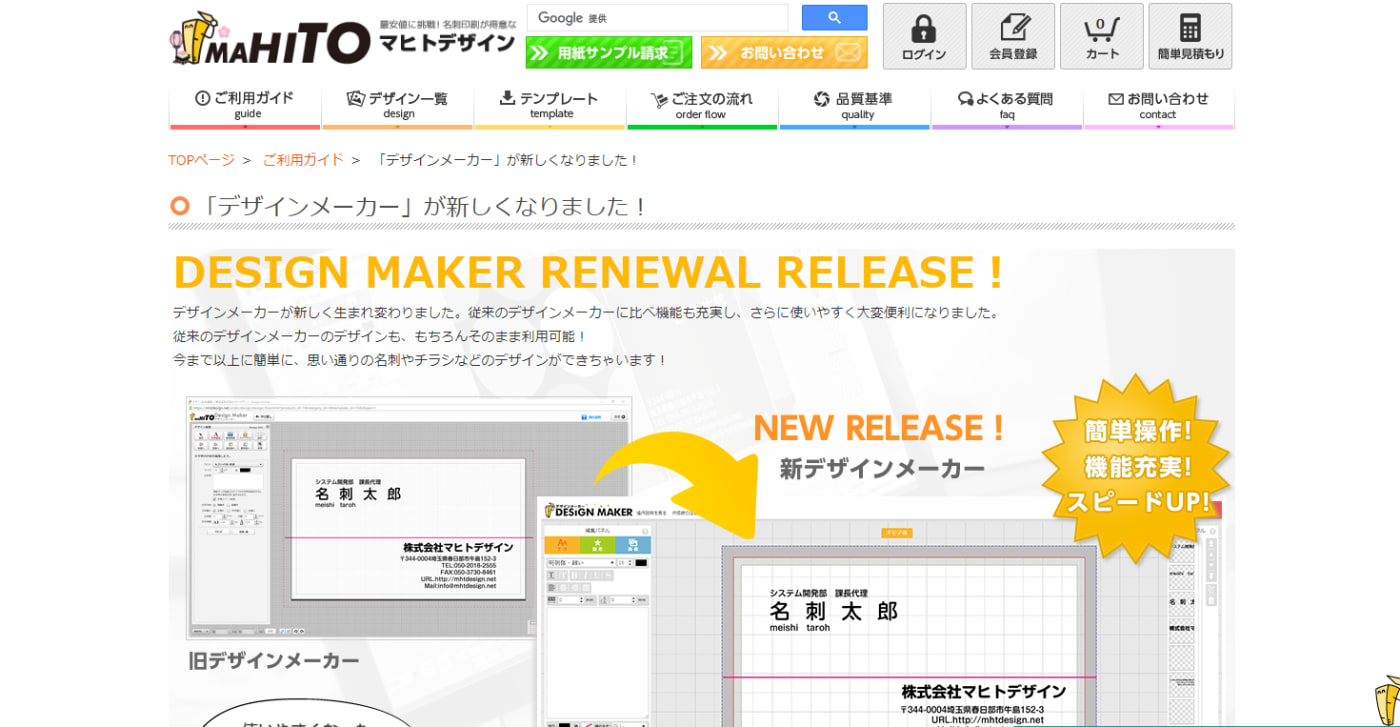Viewport: 1400px width, 727px height.
Task: Request paper samples via green 用紙サンプル請求 button
Action: coord(609,53)
